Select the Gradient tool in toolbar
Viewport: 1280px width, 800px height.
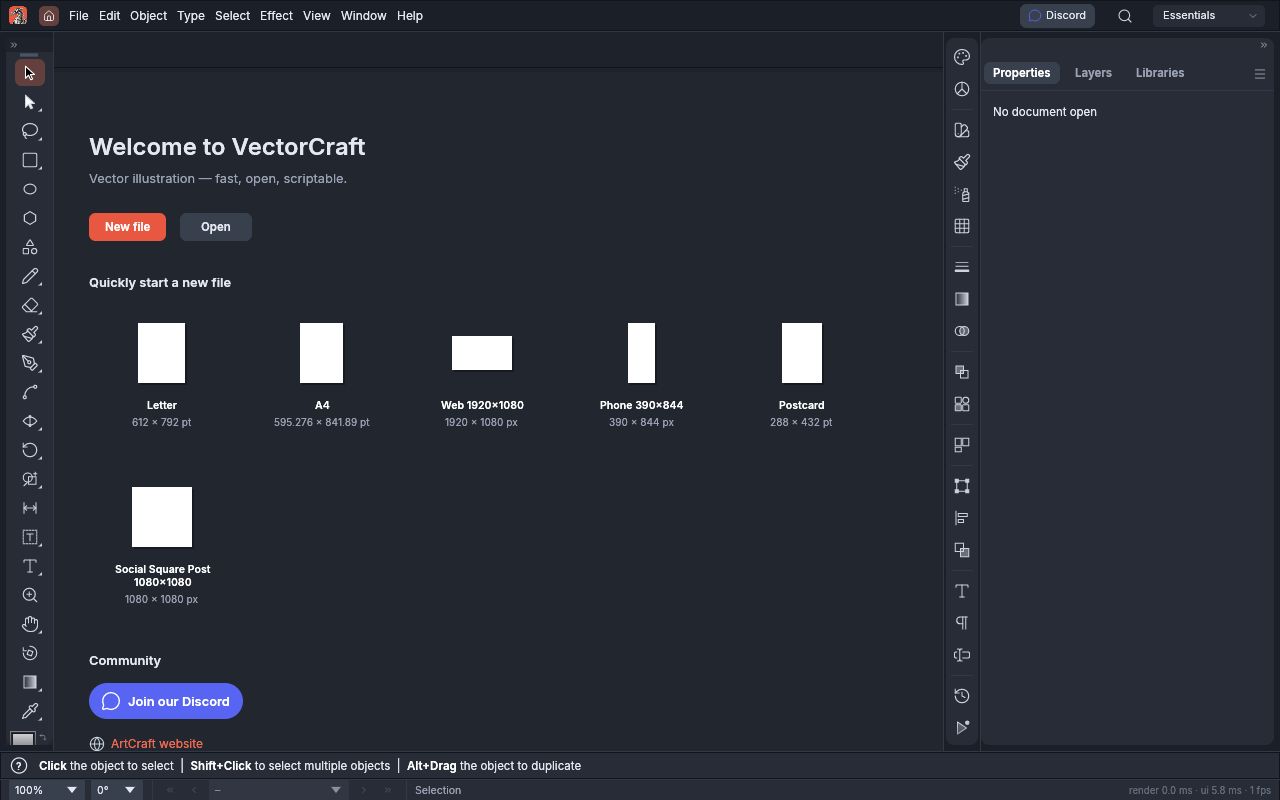point(29,682)
